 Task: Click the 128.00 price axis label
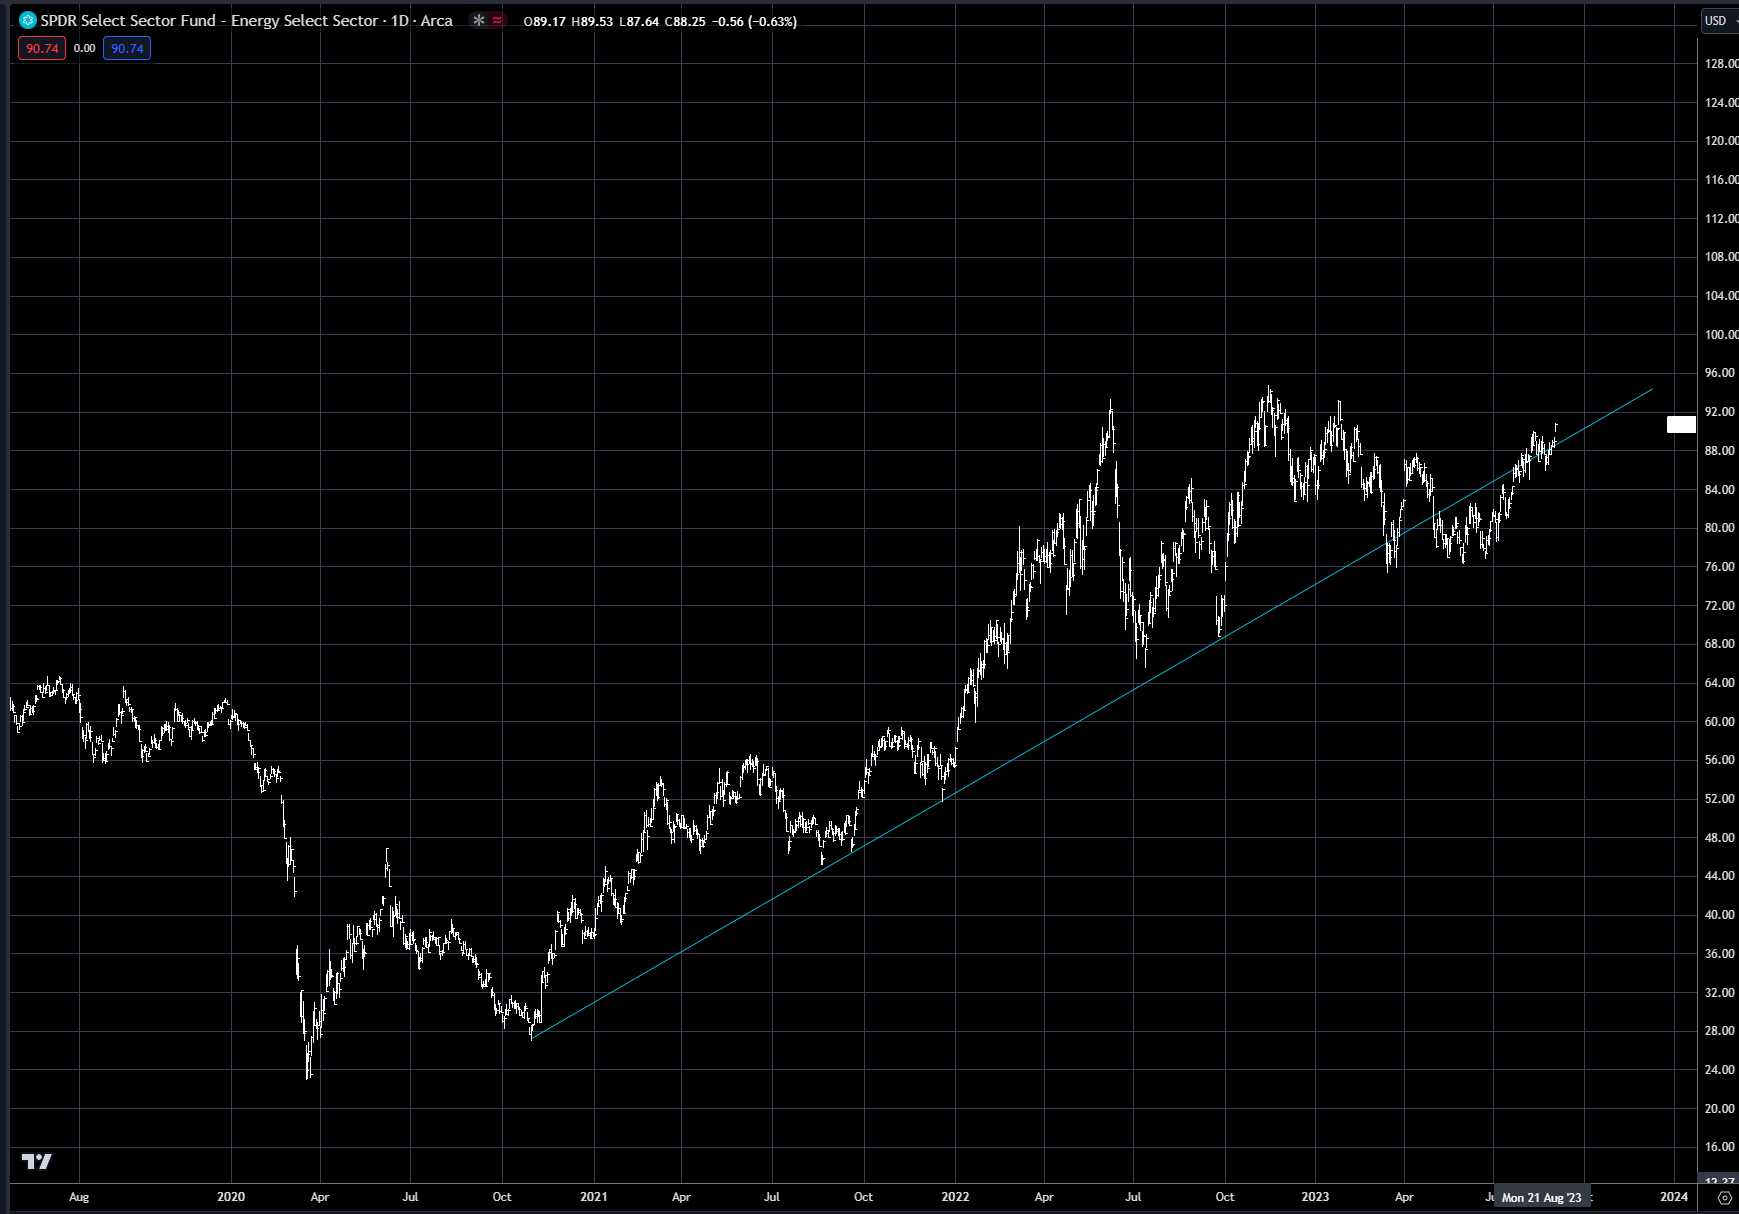coord(1721,64)
